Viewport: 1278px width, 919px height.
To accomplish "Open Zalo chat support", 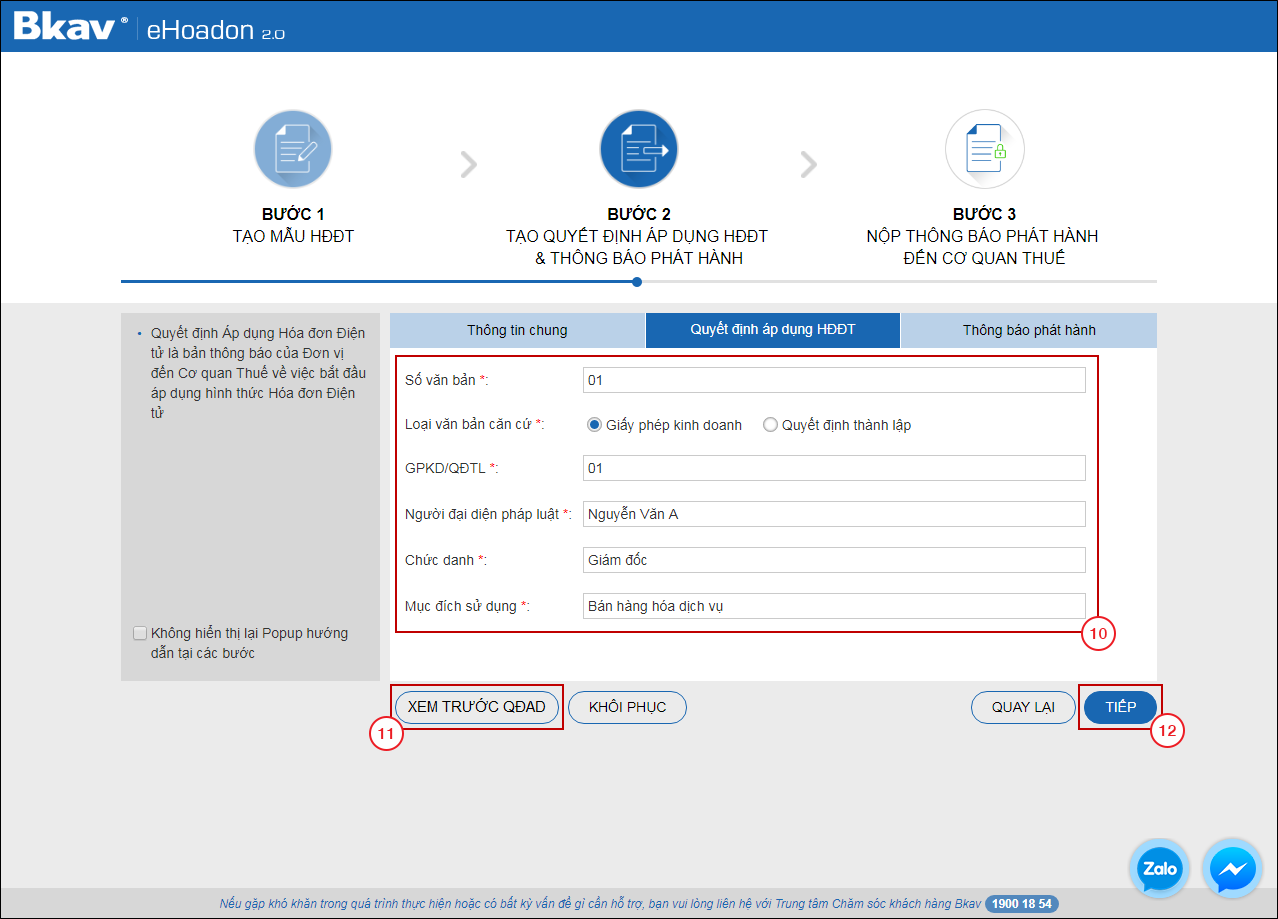I will coord(1160,868).
